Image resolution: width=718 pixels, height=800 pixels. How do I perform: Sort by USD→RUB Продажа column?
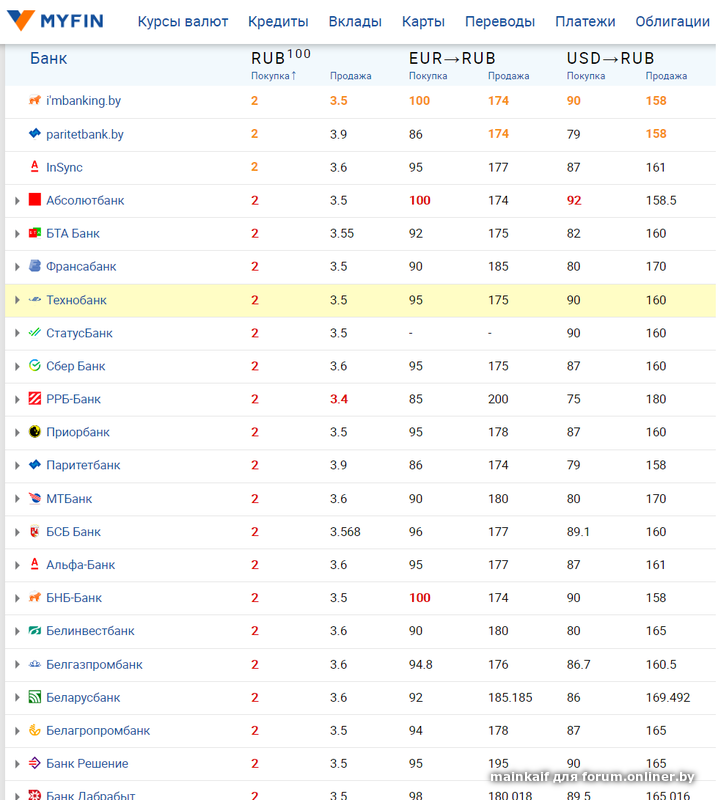(666, 76)
